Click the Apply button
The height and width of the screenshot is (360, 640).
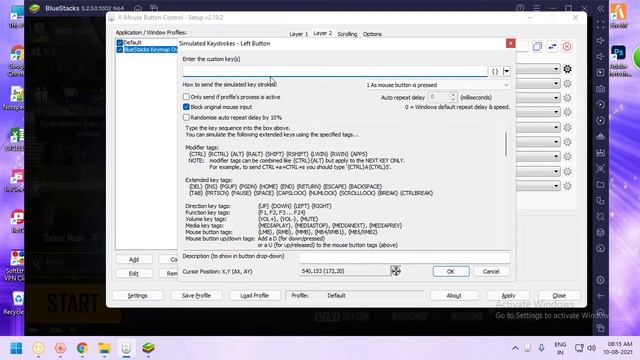pyautogui.click(x=508, y=296)
